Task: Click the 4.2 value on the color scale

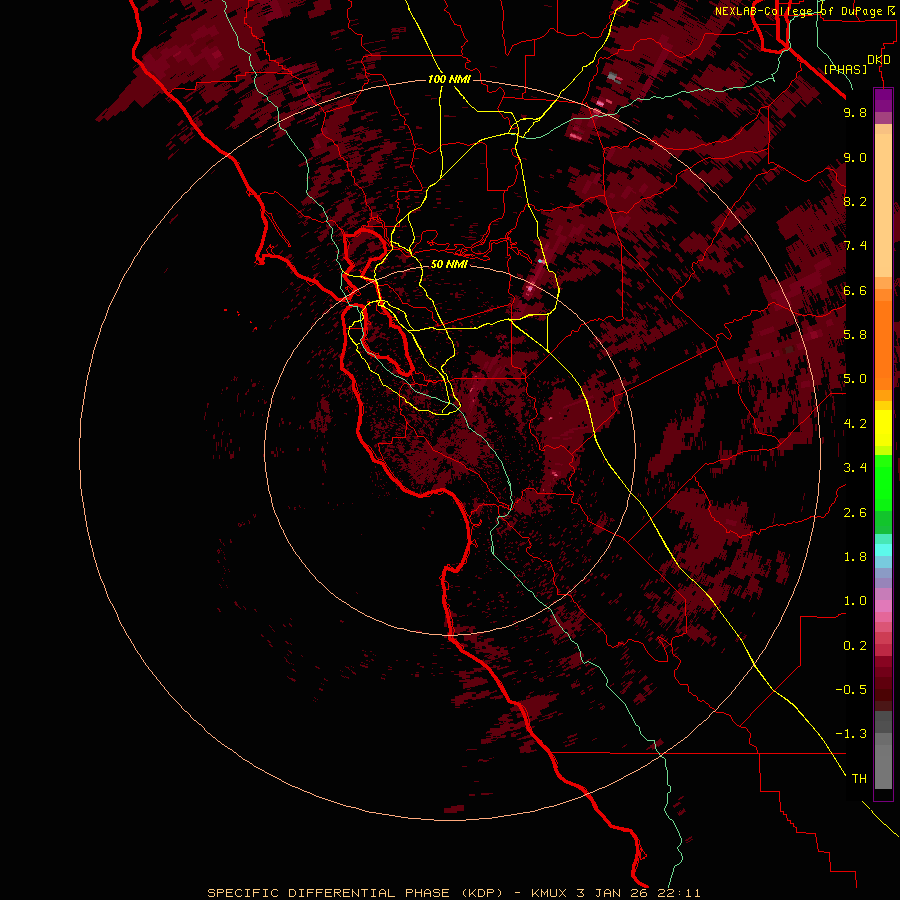Action: pos(855,423)
